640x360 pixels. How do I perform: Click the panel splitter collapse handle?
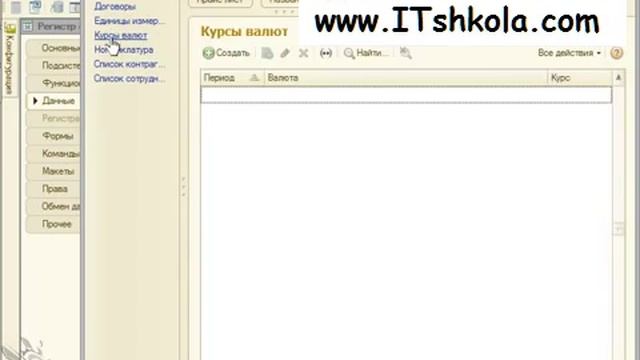click(184, 187)
